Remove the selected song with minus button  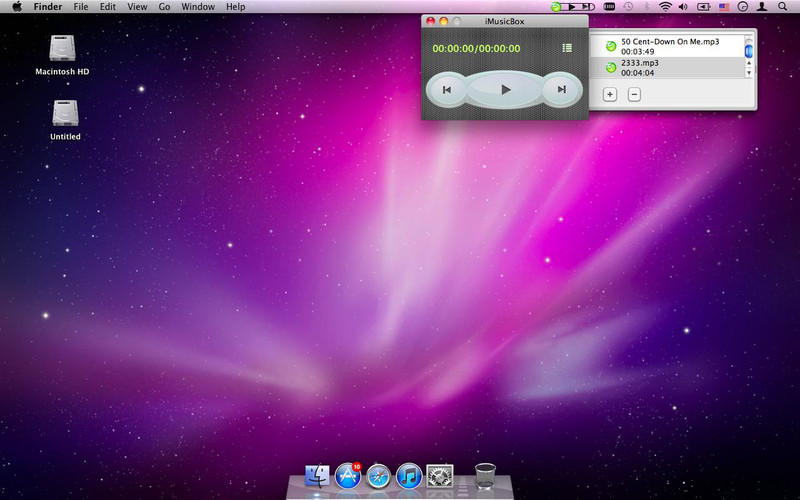point(634,95)
